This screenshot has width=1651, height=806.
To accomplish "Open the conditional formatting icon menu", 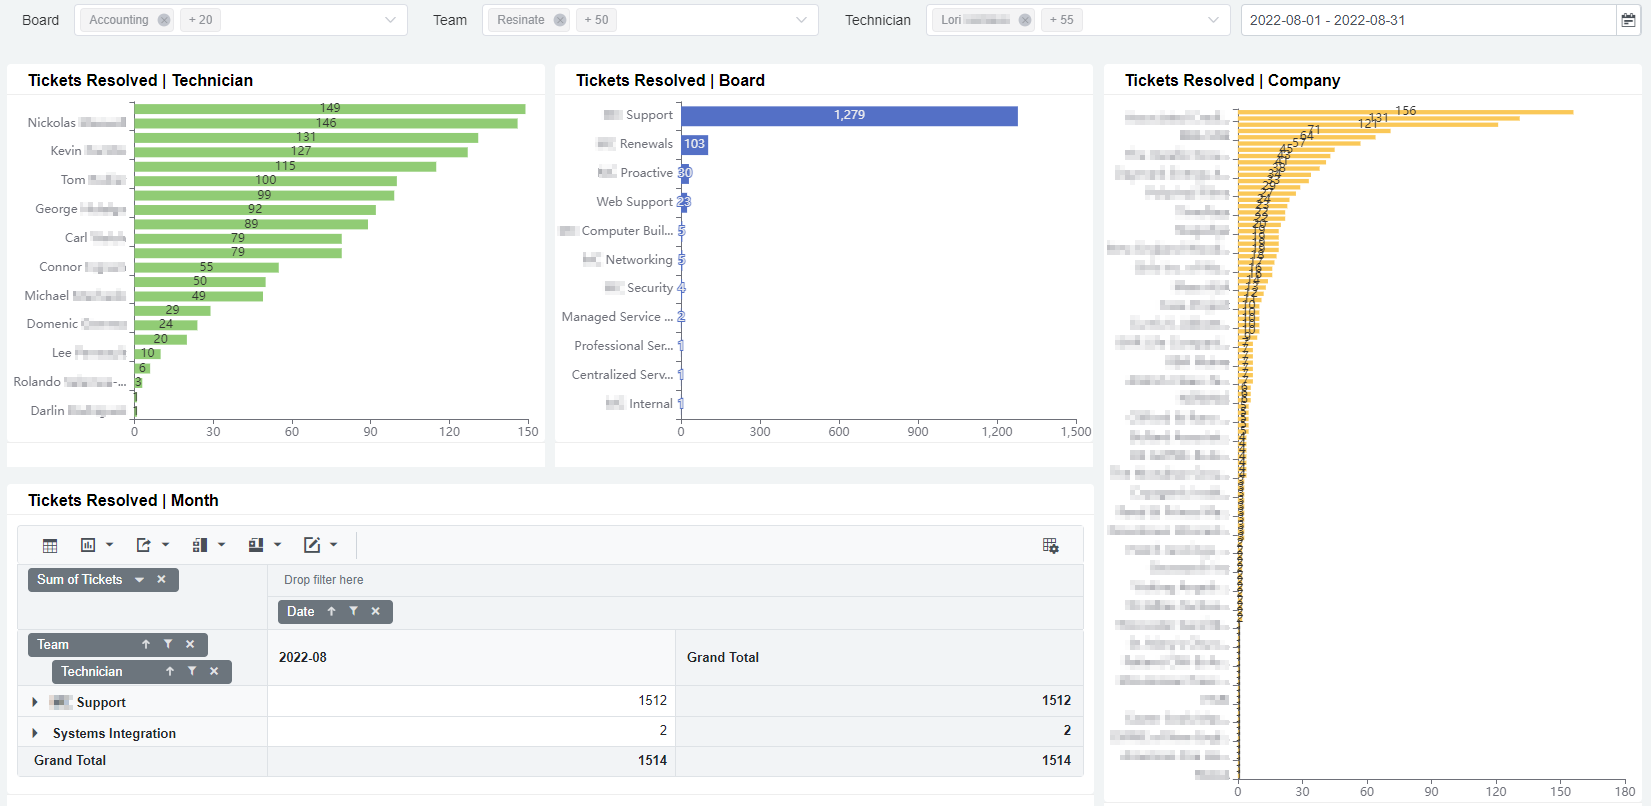I will 320,545.
